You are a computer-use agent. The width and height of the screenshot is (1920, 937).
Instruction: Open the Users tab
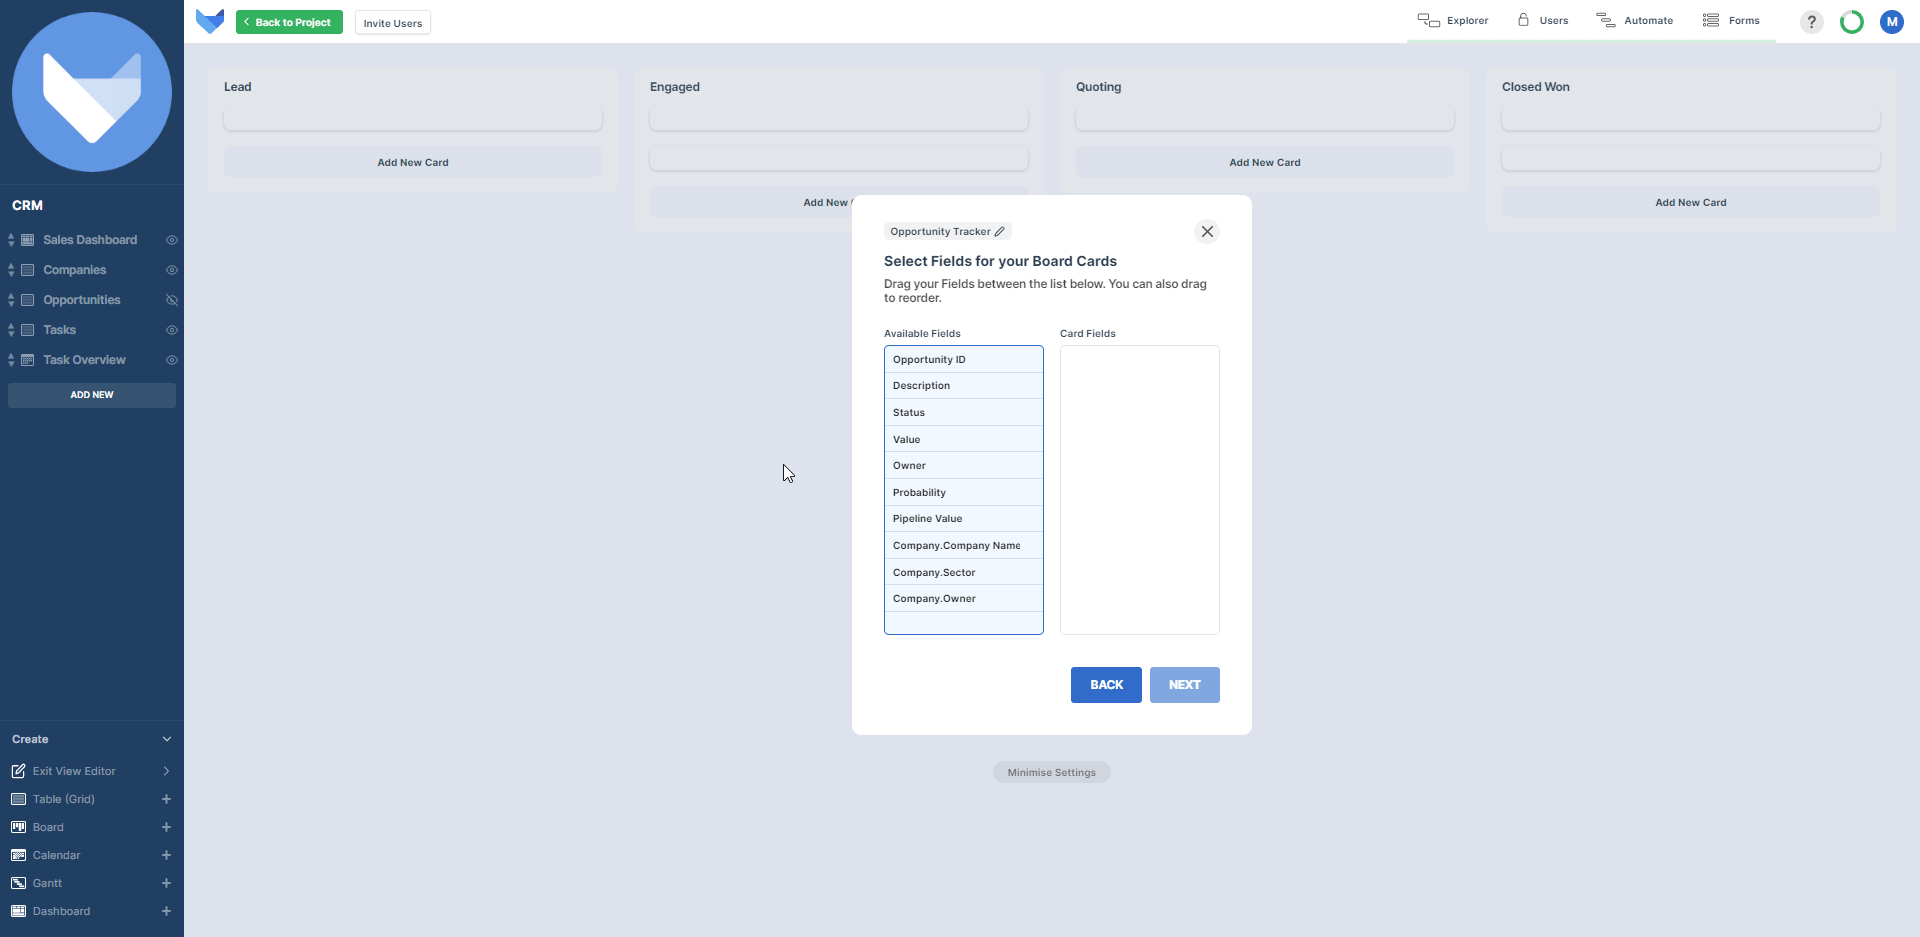tap(1543, 20)
